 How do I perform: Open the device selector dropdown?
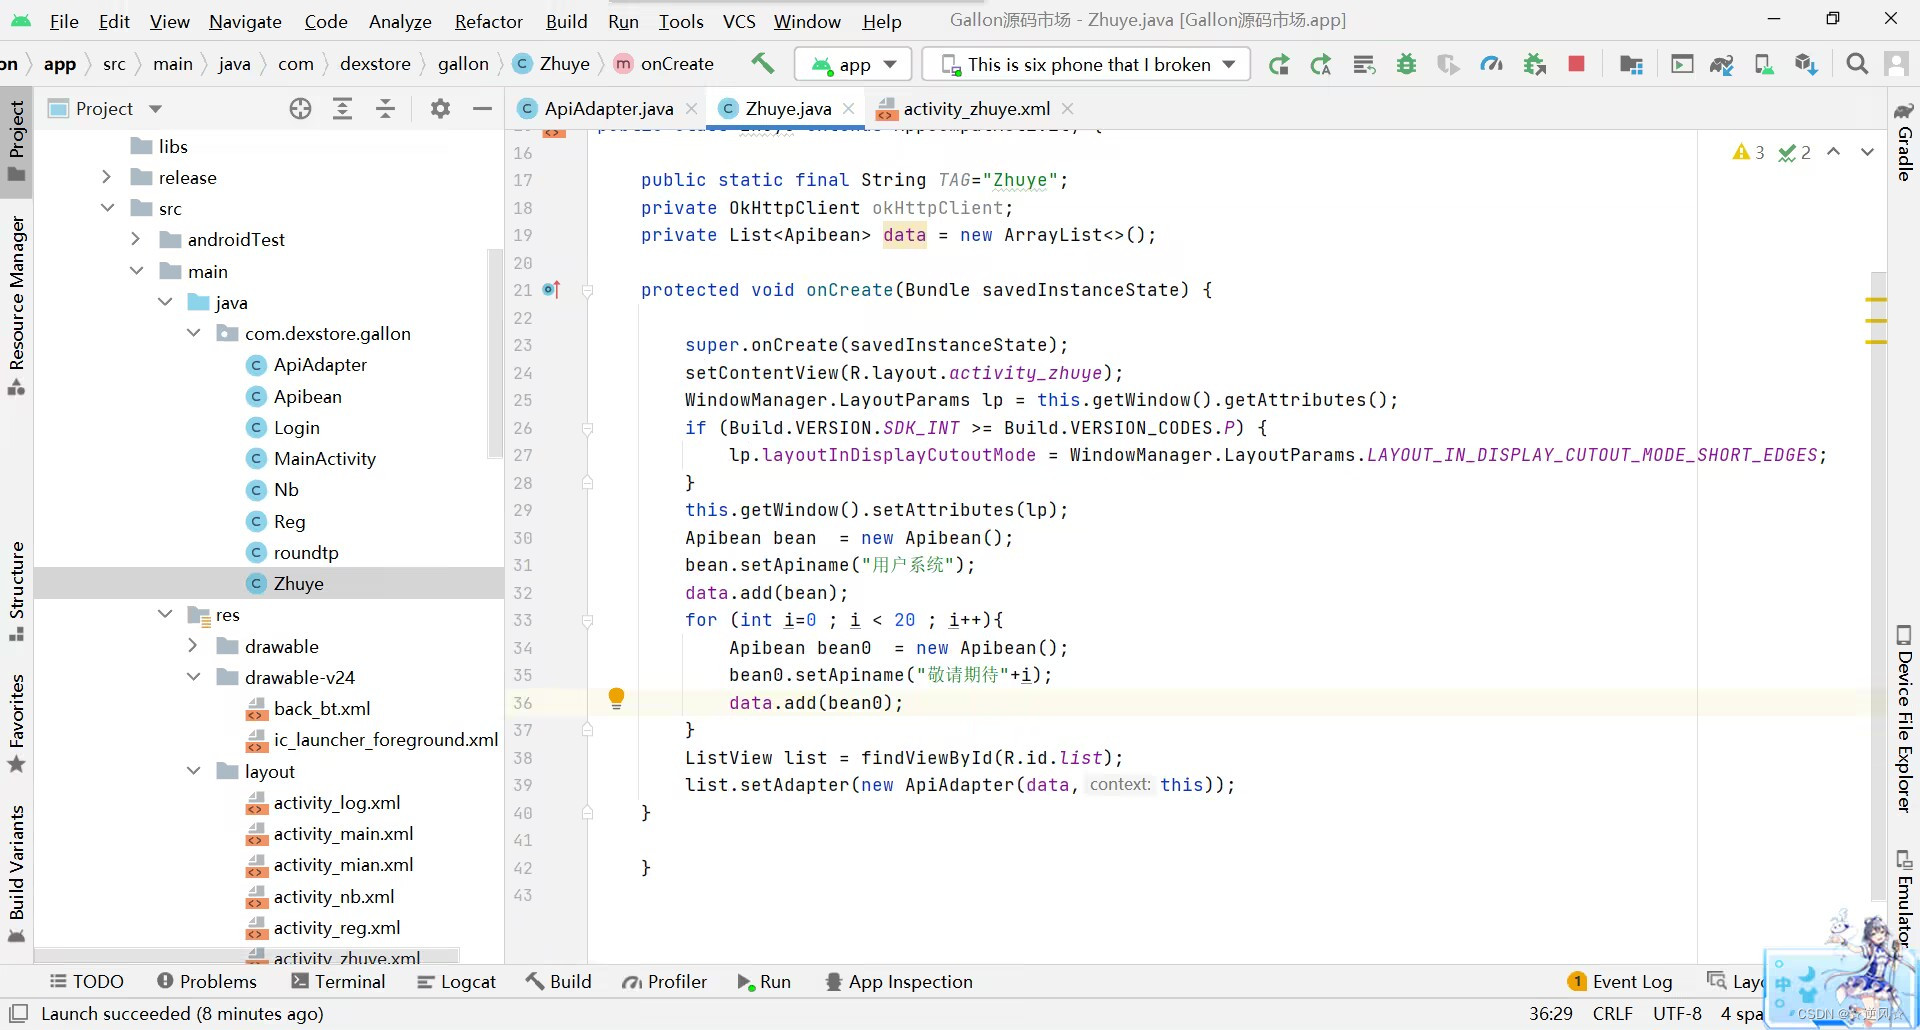(x=1086, y=65)
